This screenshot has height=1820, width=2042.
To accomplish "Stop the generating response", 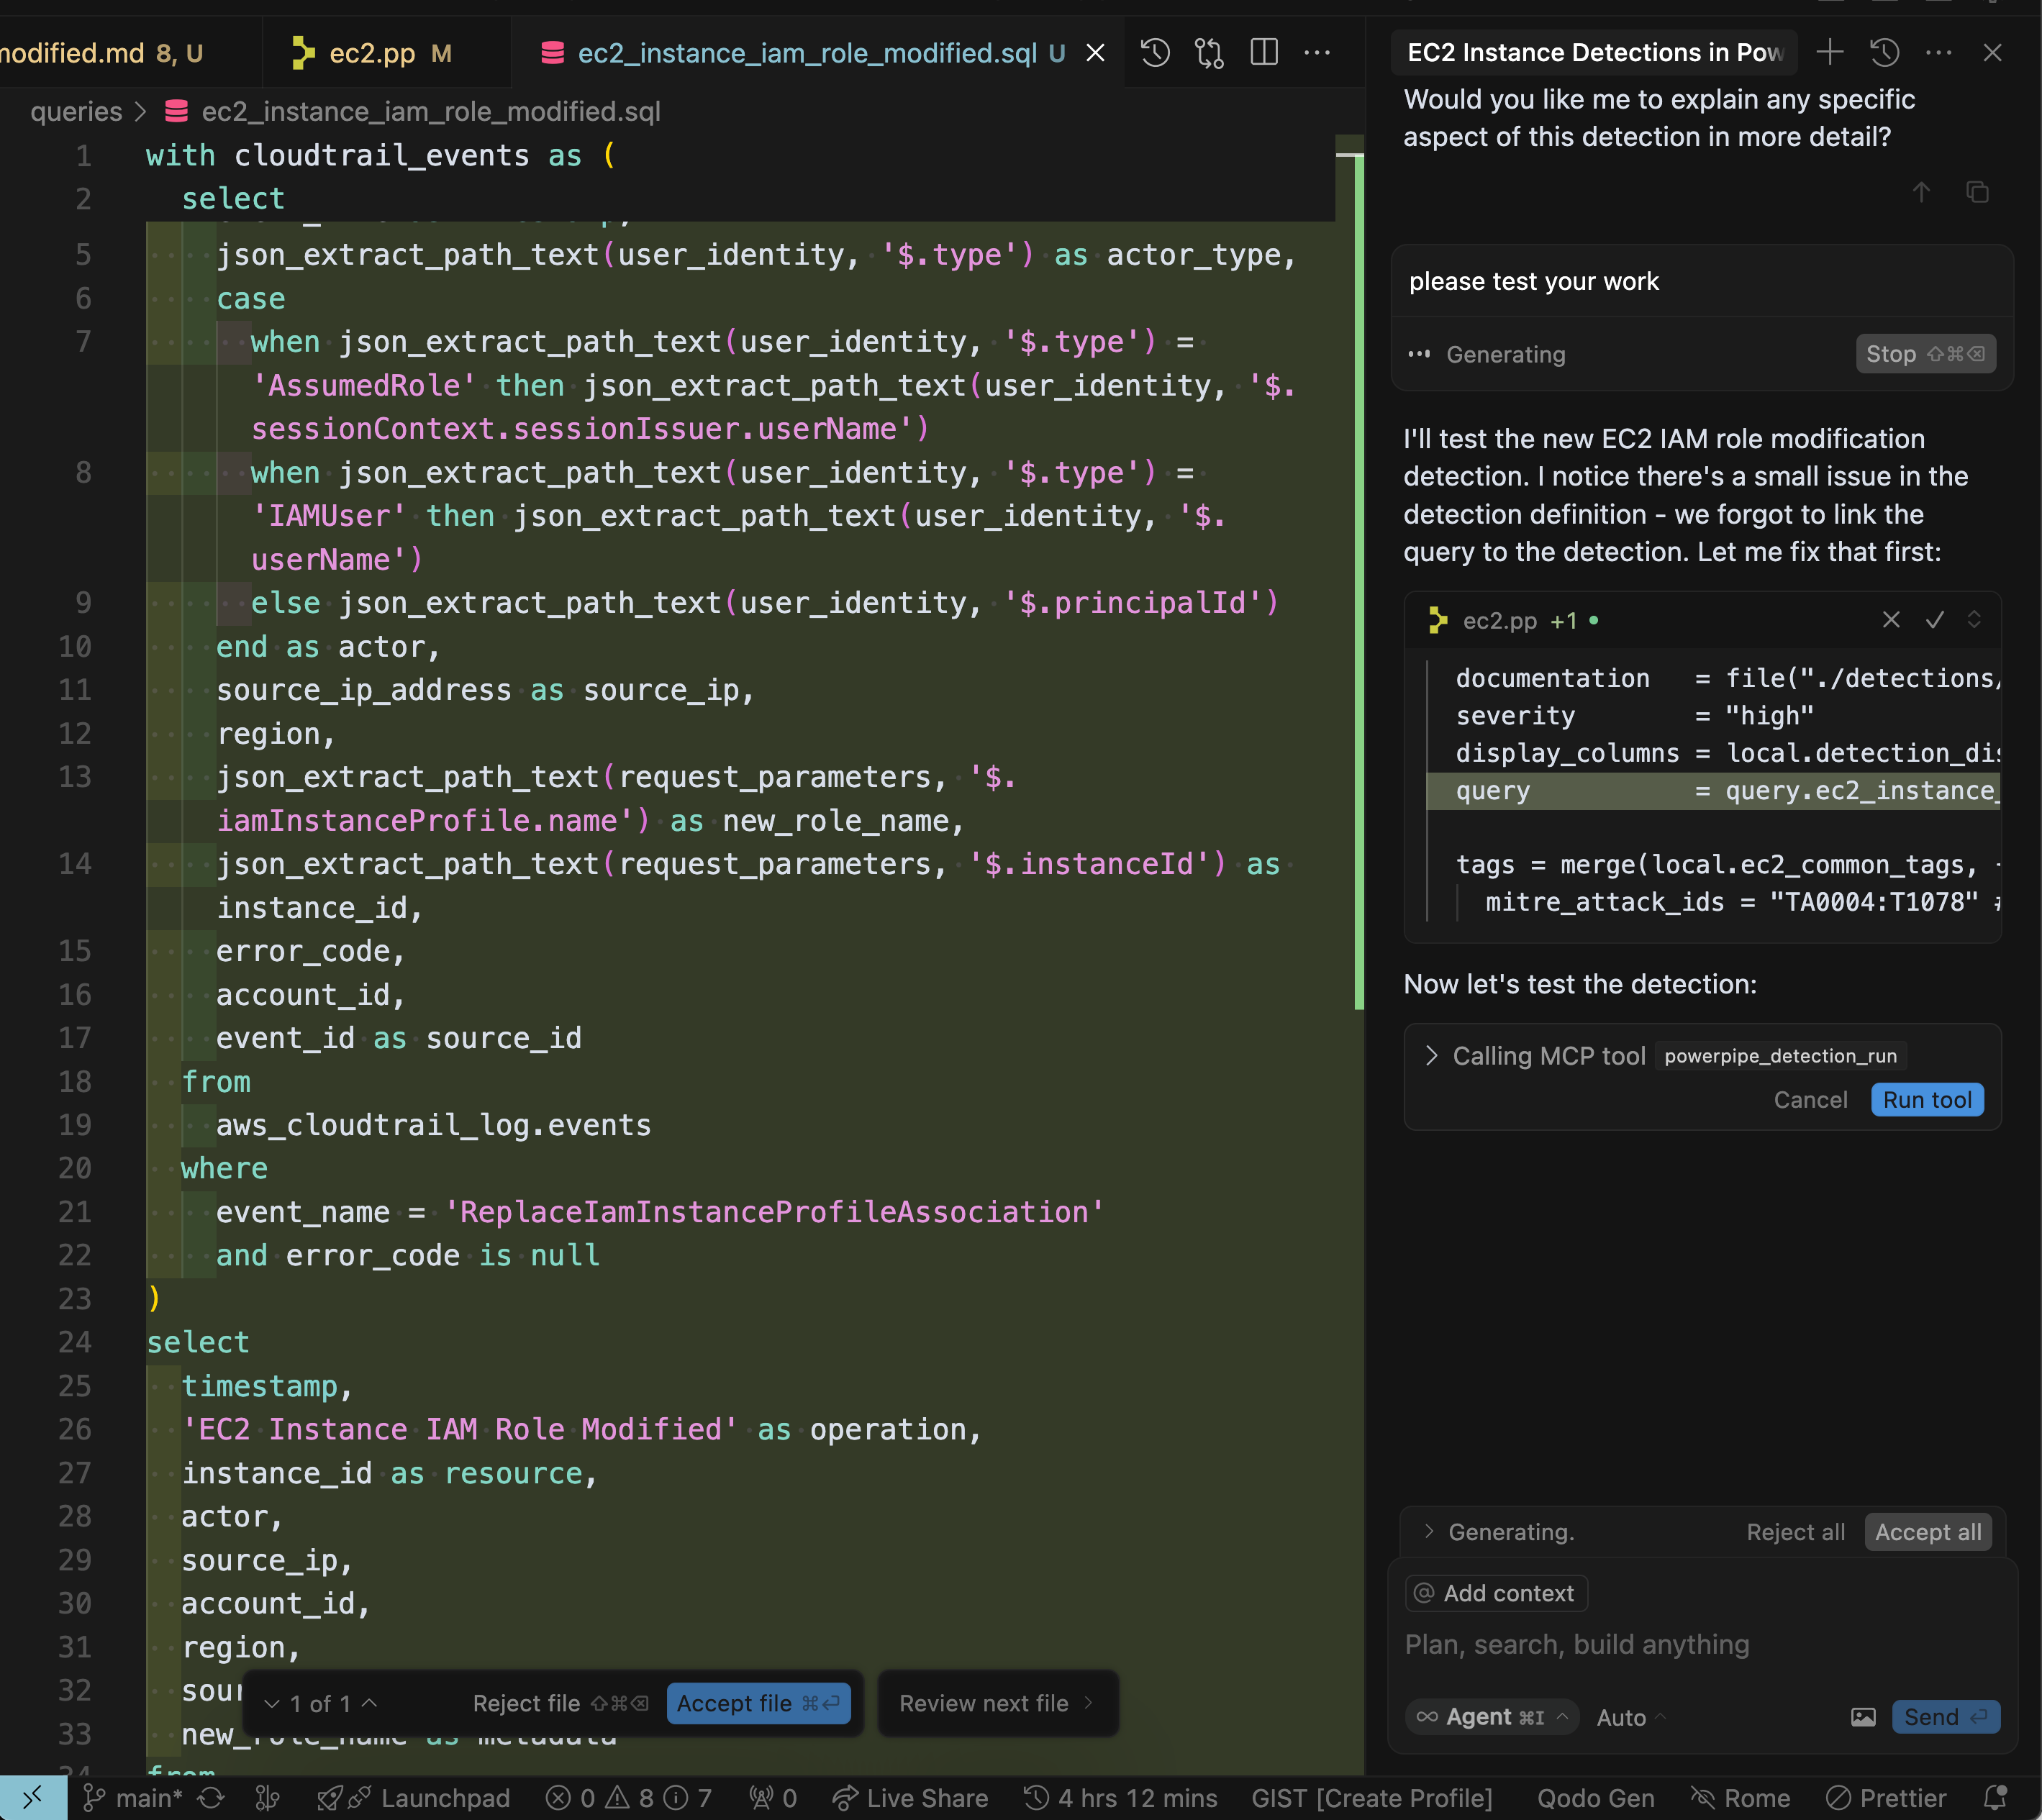I will click(1925, 353).
